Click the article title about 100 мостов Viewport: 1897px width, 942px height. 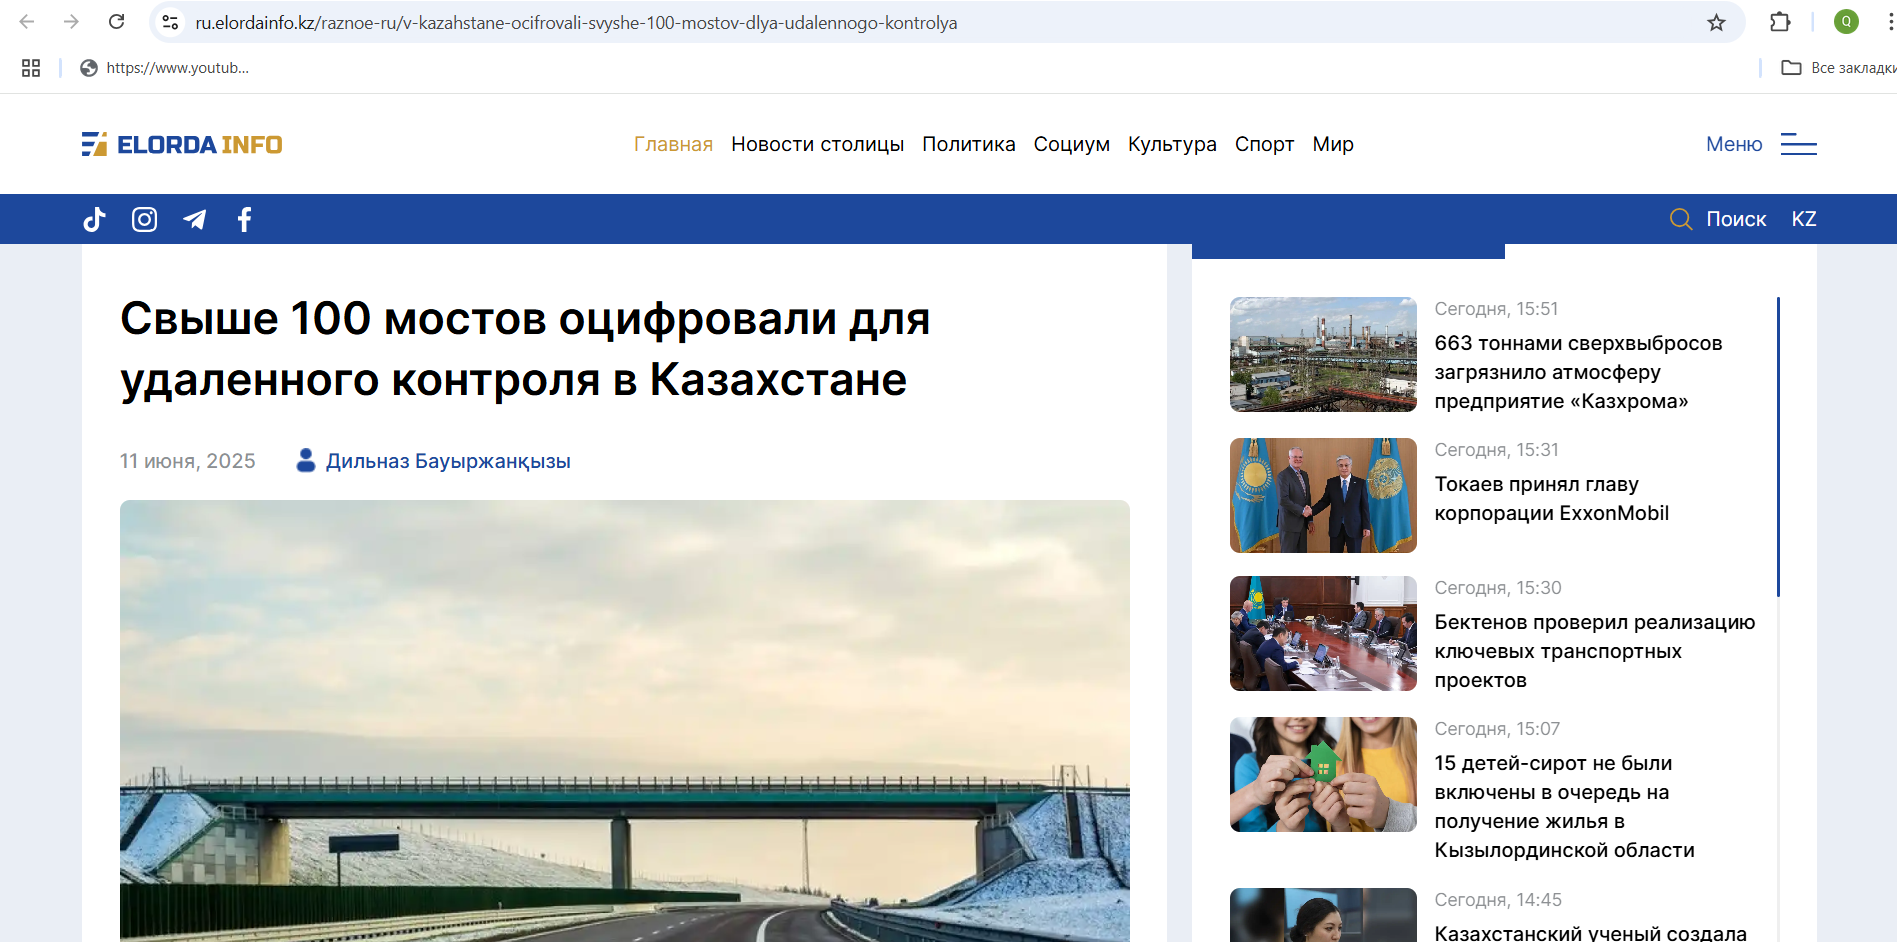525,349
